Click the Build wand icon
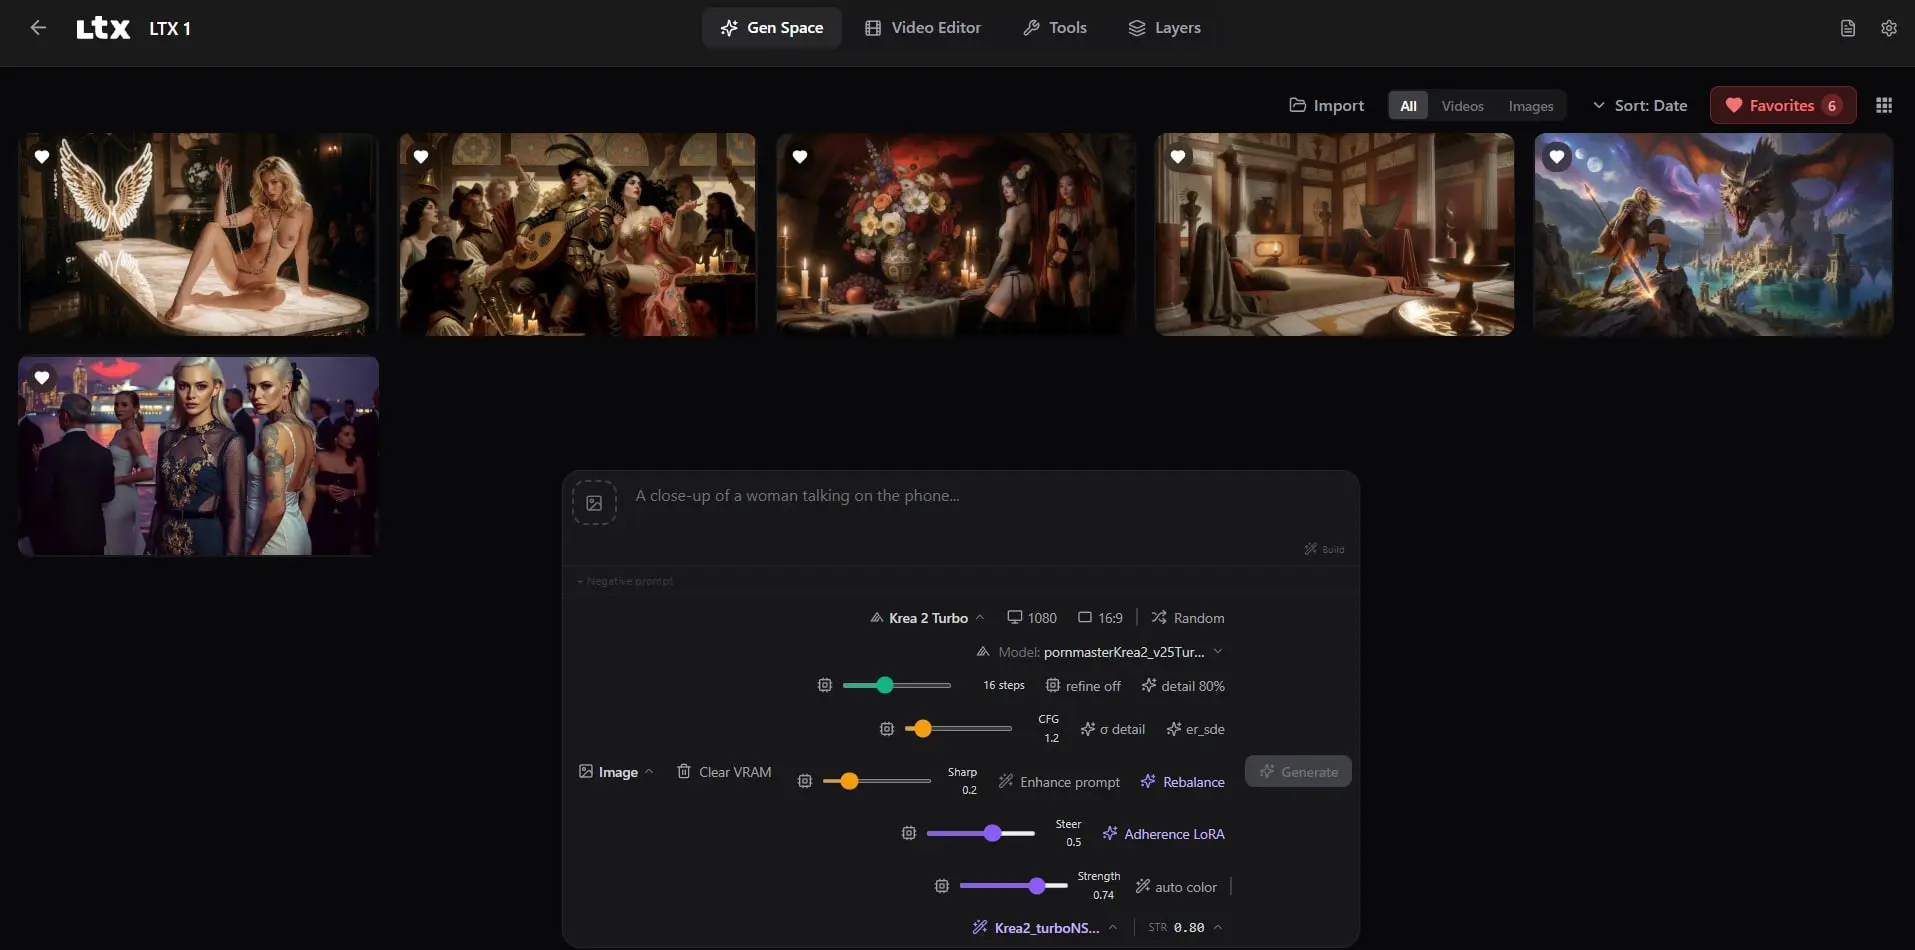This screenshot has height=950, width=1915. pos(1324,549)
